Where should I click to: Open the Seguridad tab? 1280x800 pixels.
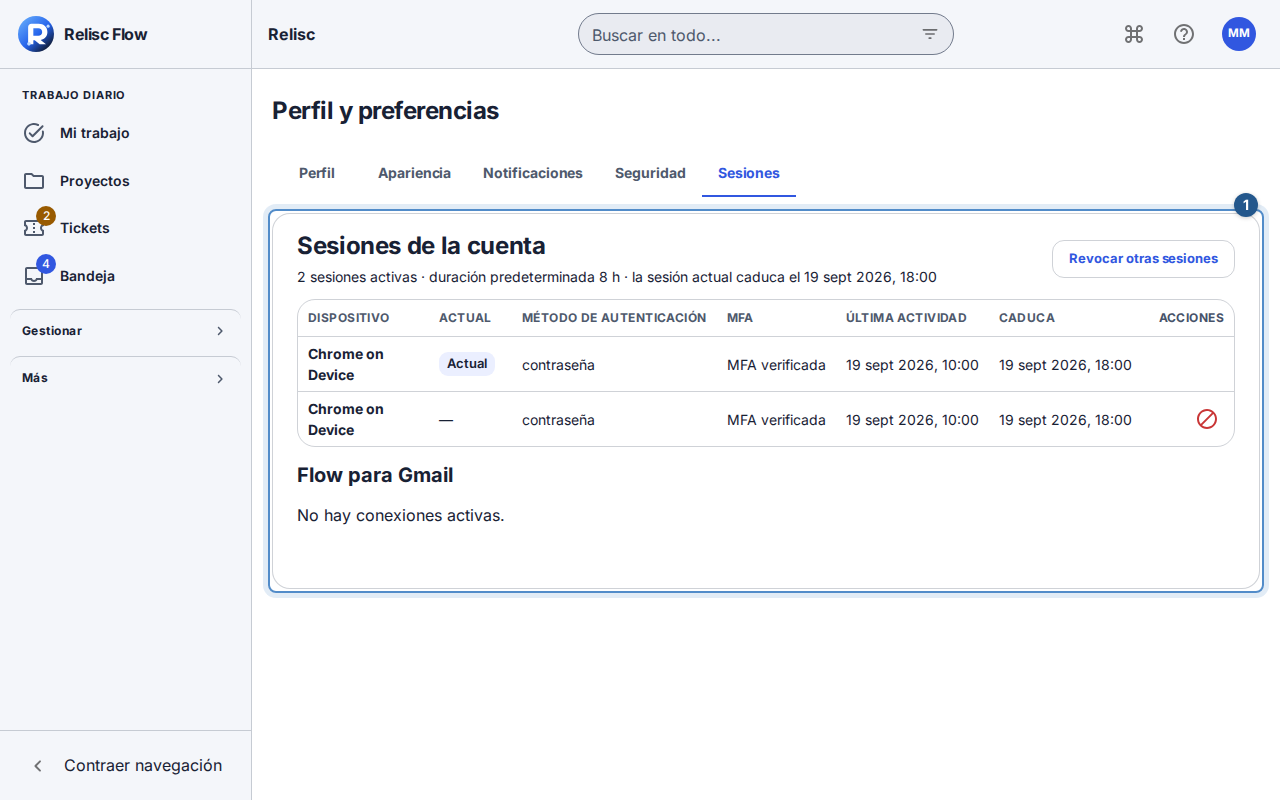pos(650,173)
